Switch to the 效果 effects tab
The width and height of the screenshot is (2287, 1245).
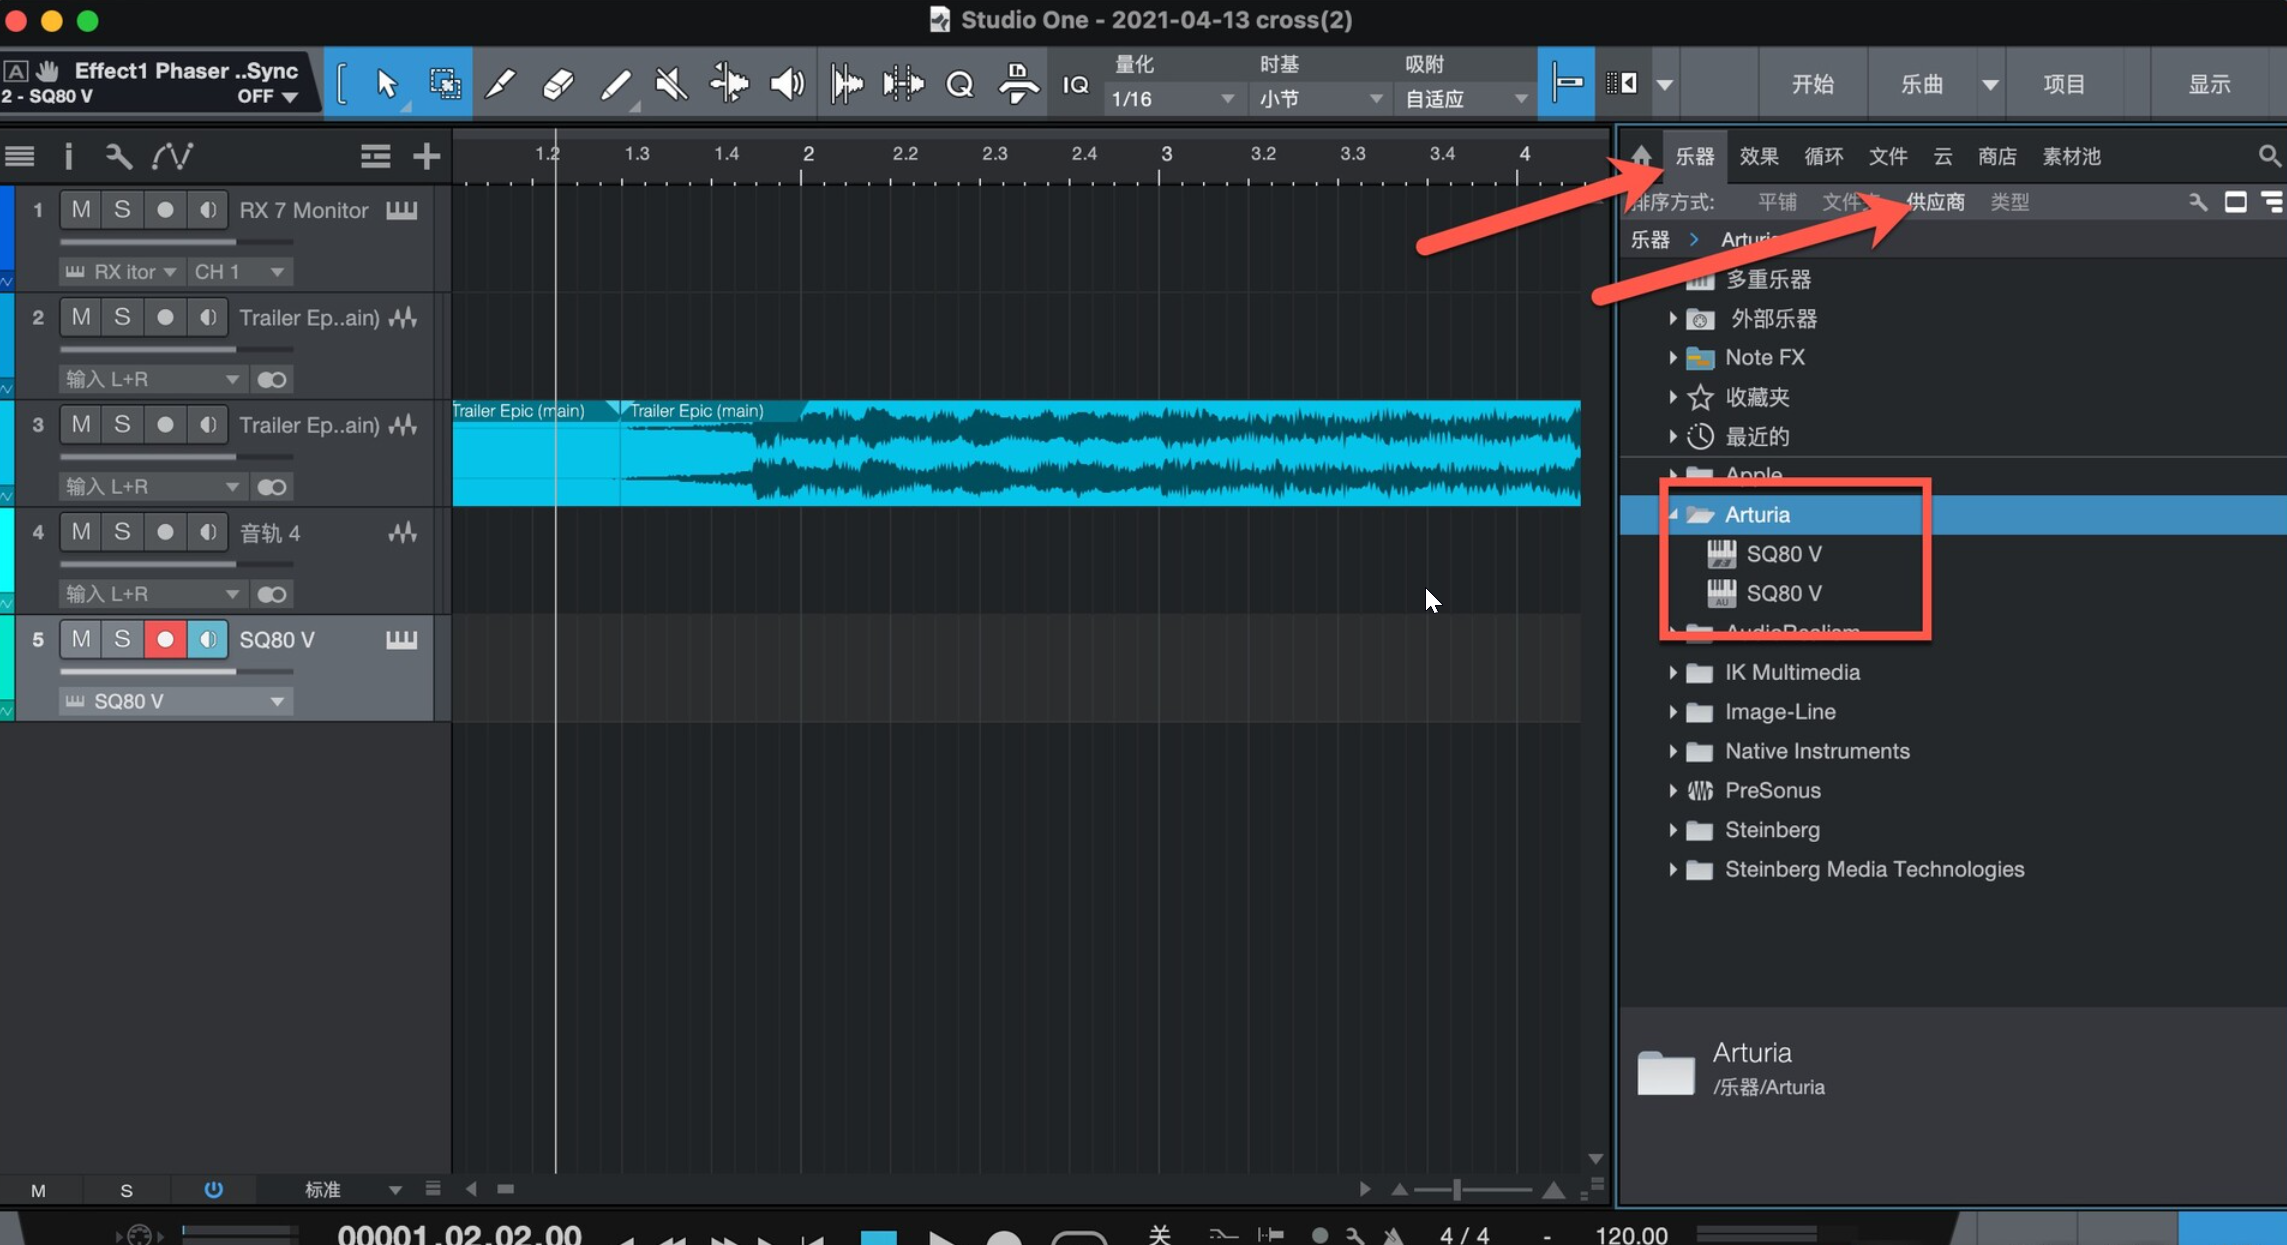click(1758, 156)
